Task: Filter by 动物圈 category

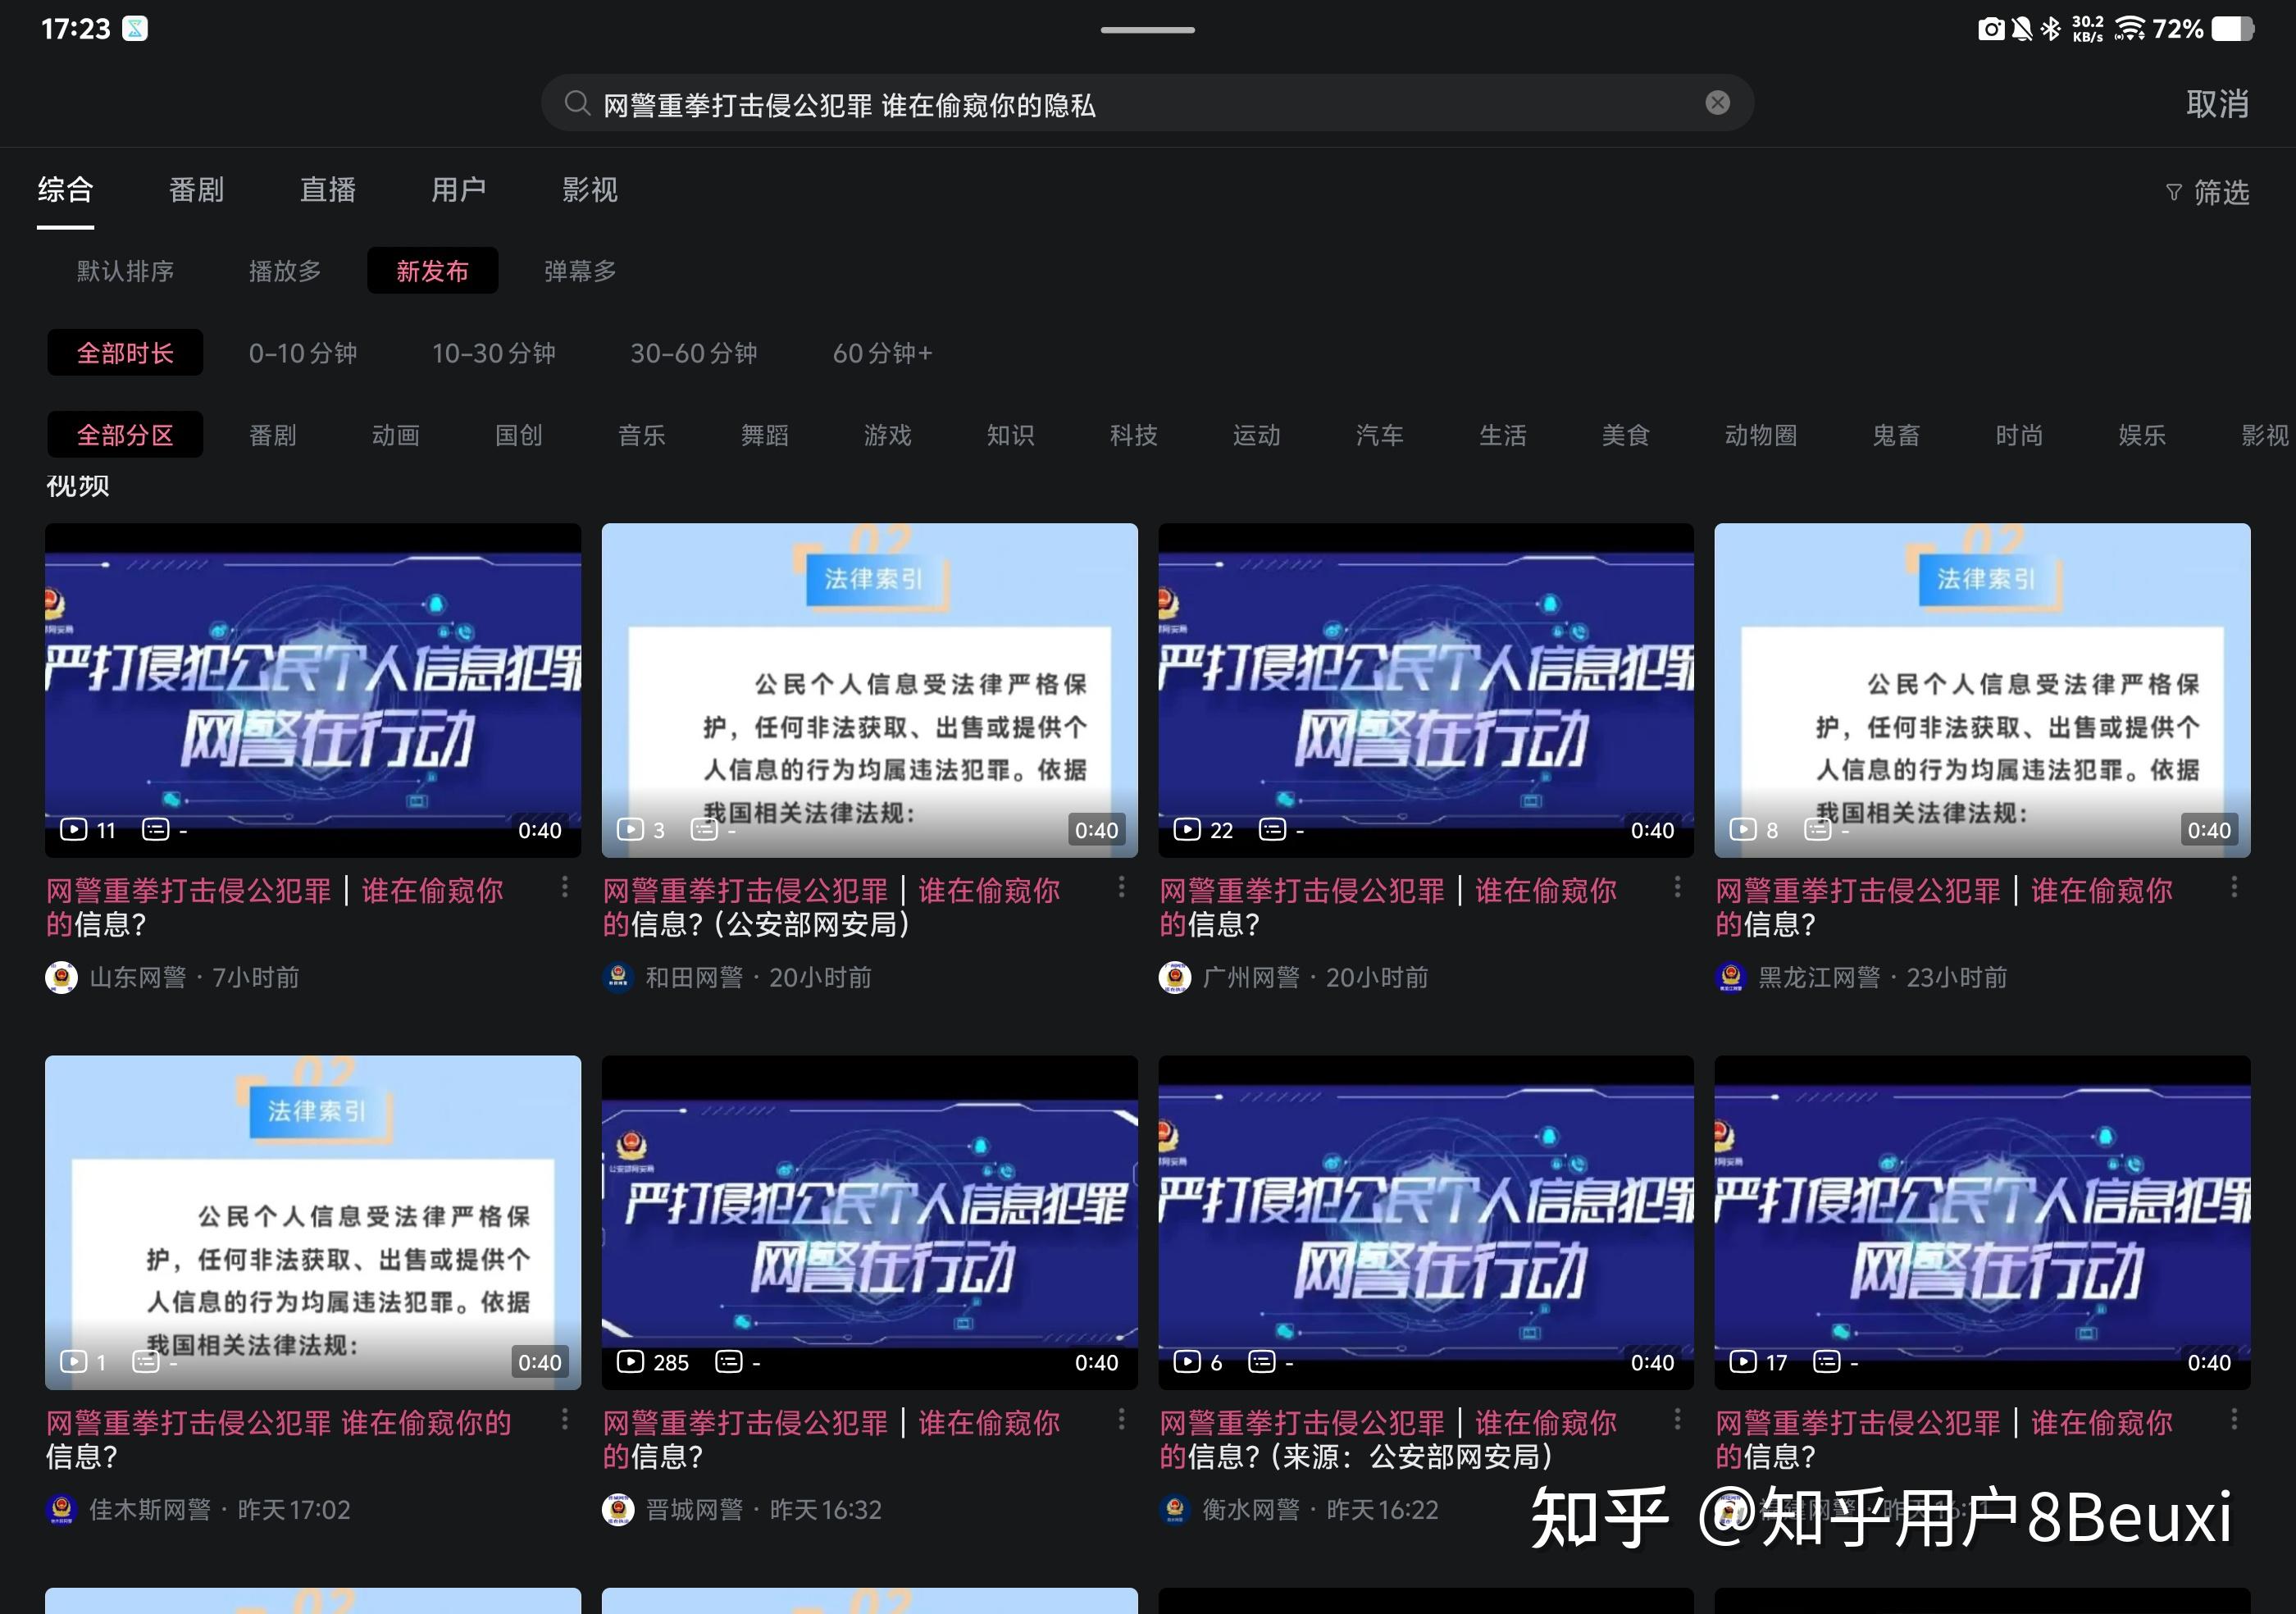Action: (x=1761, y=435)
